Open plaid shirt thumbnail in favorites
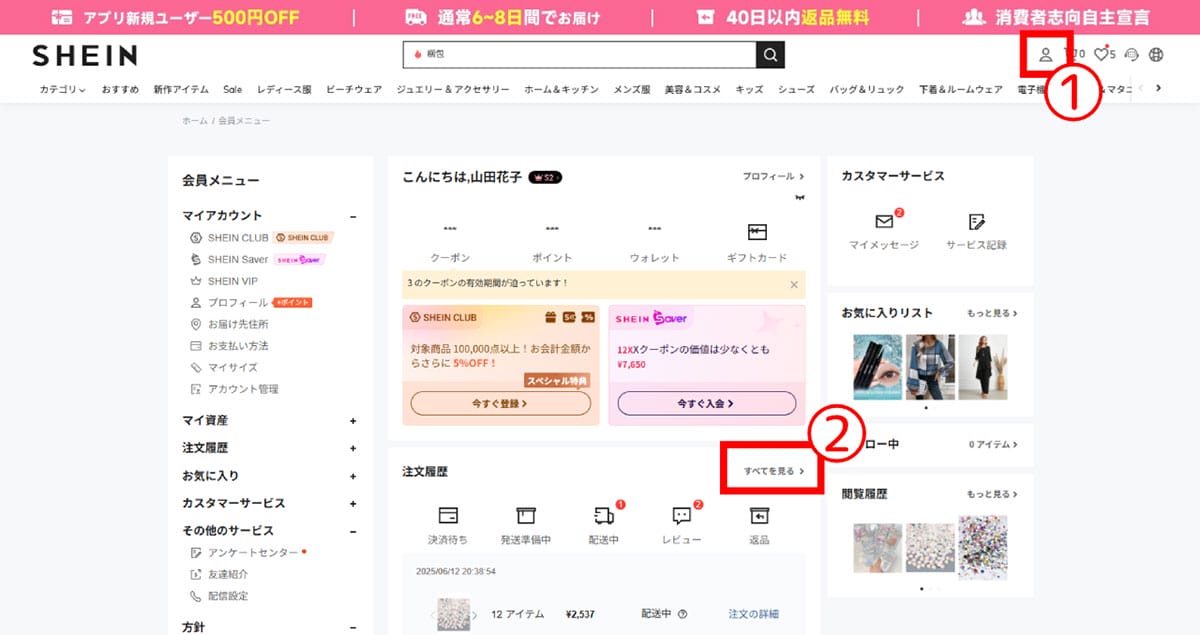 930,367
